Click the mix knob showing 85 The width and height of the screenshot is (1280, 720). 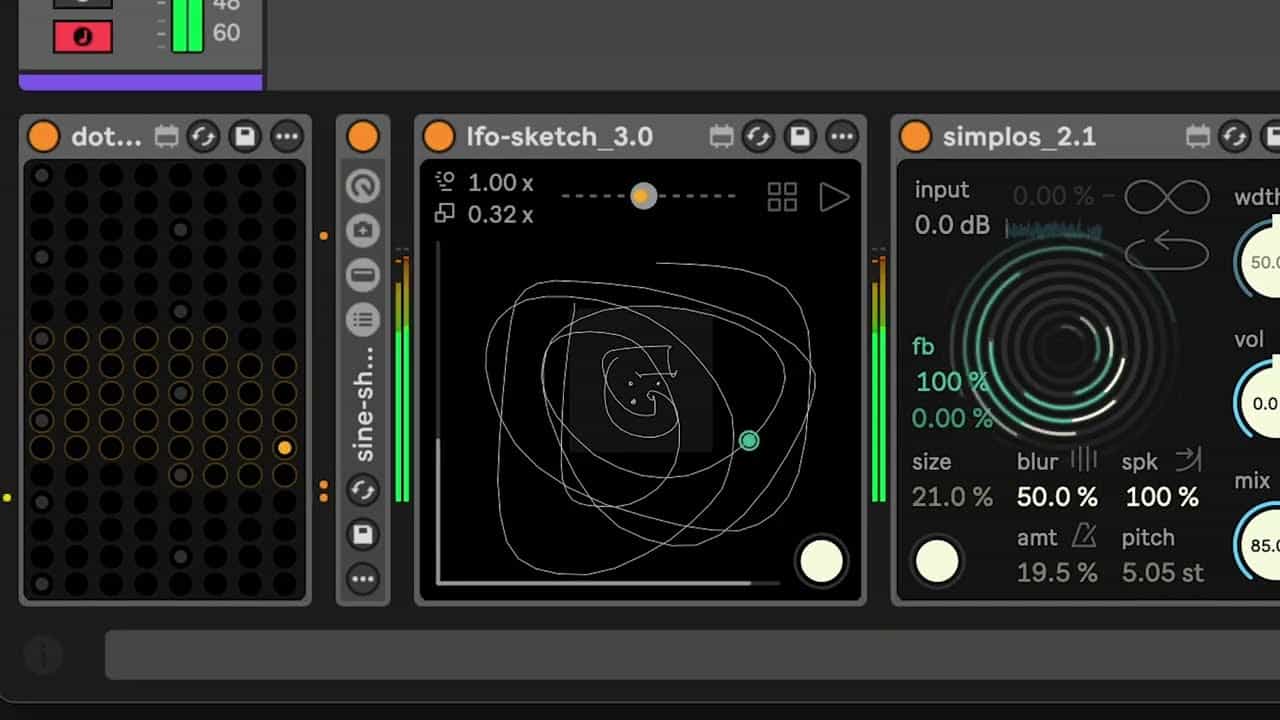(x=1260, y=544)
